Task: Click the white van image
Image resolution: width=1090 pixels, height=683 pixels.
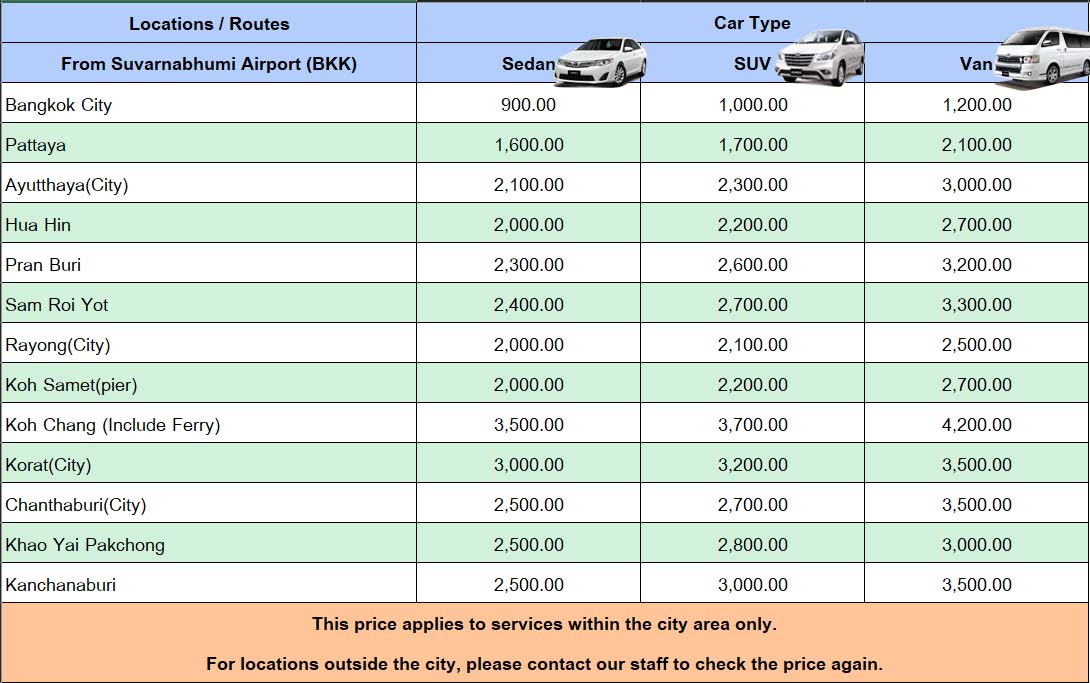Action: pos(1042,56)
